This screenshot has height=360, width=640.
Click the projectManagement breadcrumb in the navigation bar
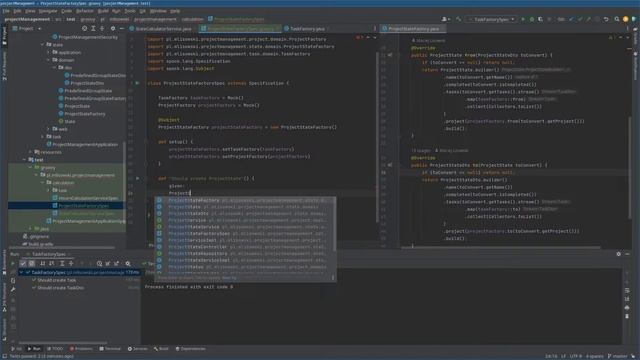27,19
